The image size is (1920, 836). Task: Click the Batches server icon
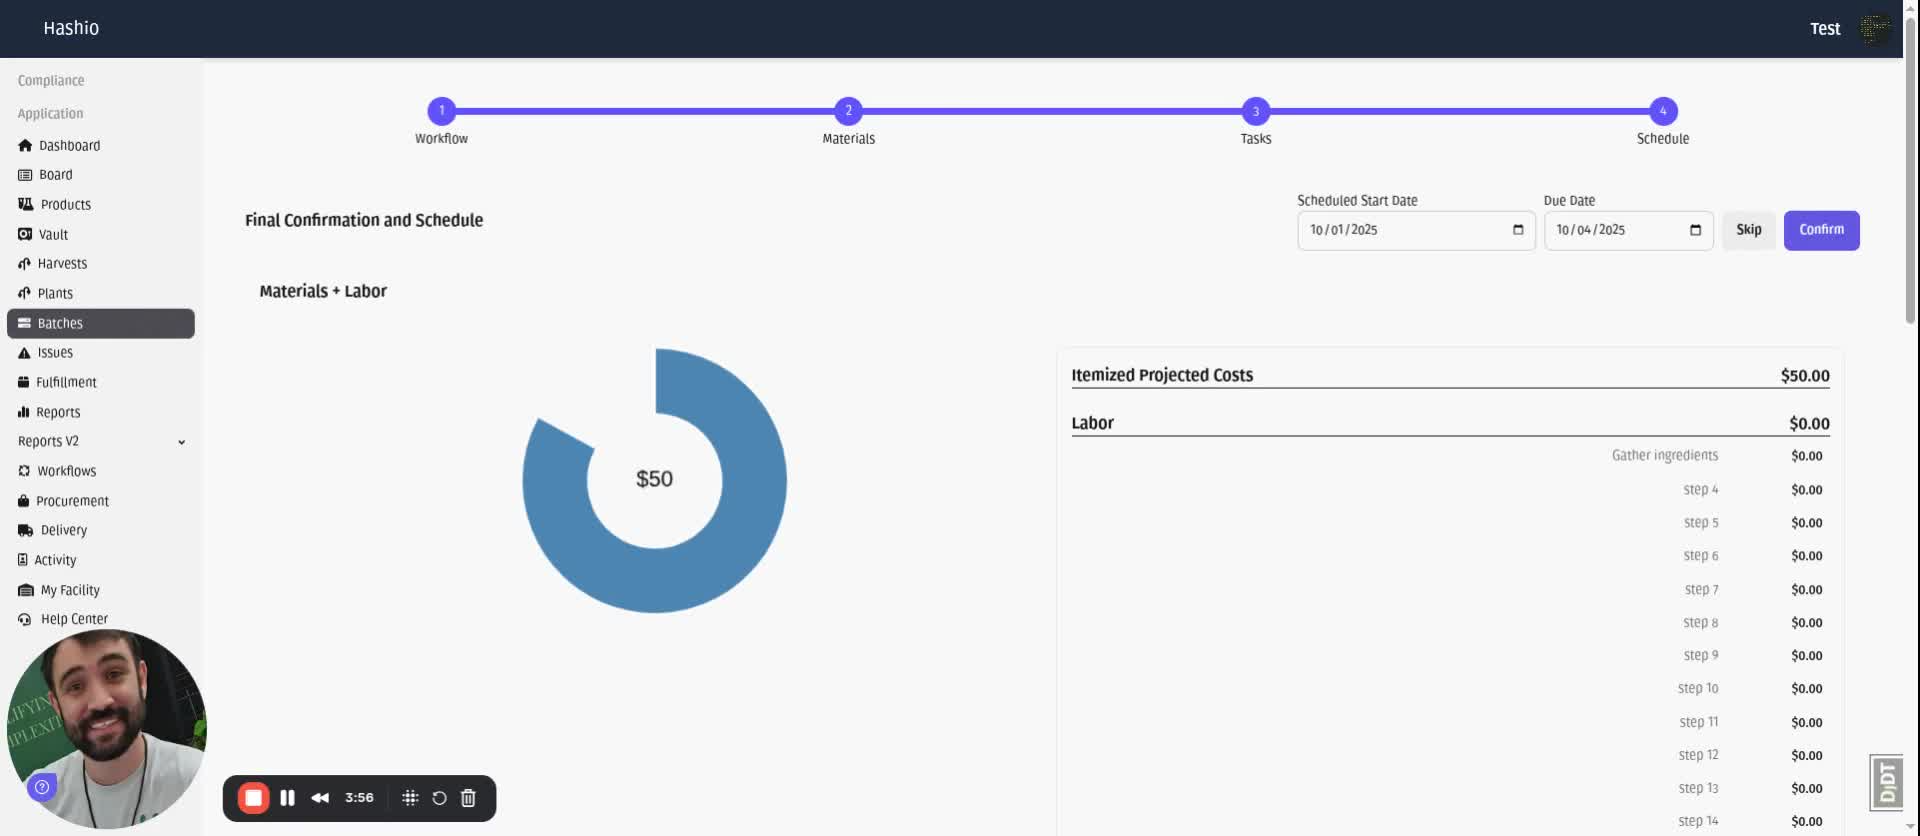[x=24, y=323]
